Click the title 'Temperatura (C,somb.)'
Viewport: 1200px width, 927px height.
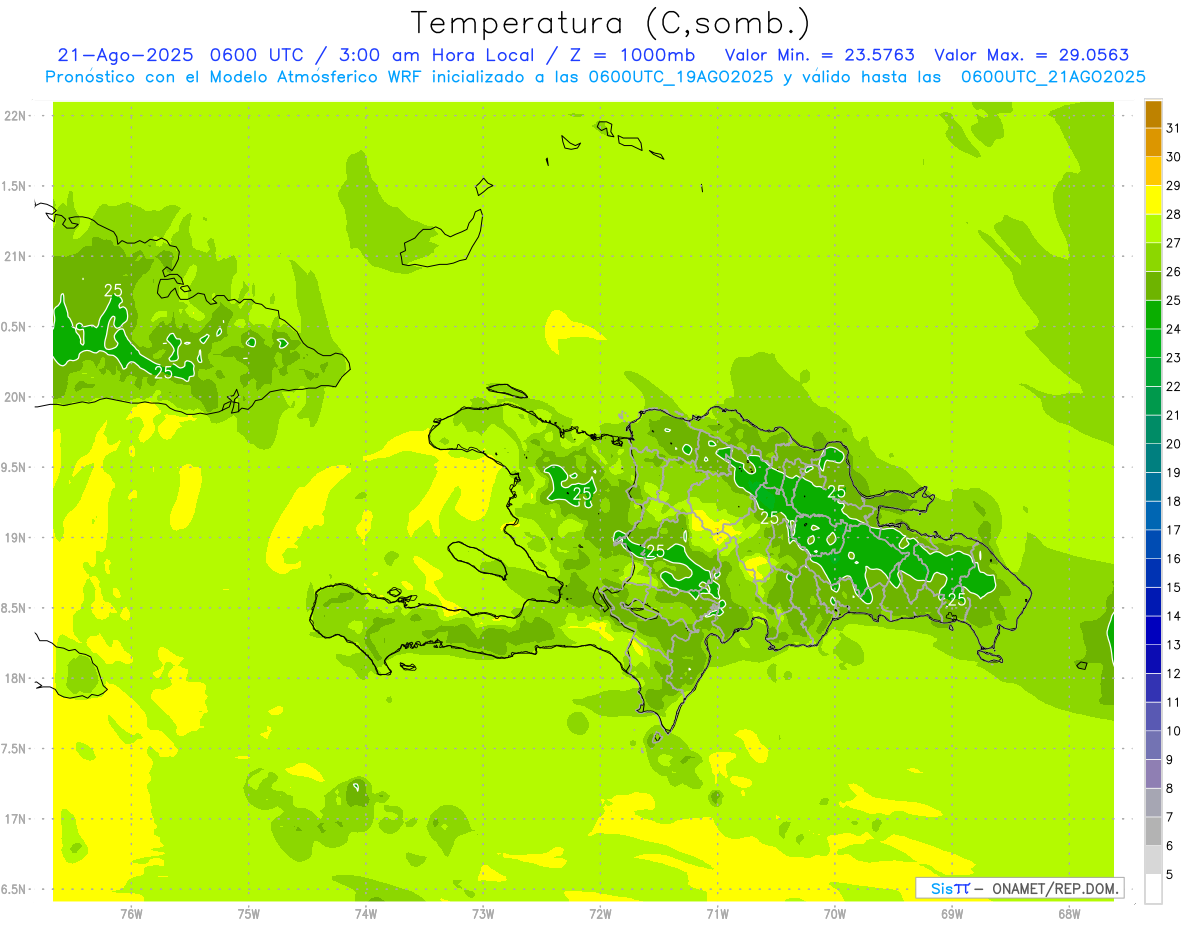pyautogui.click(x=611, y=24)
